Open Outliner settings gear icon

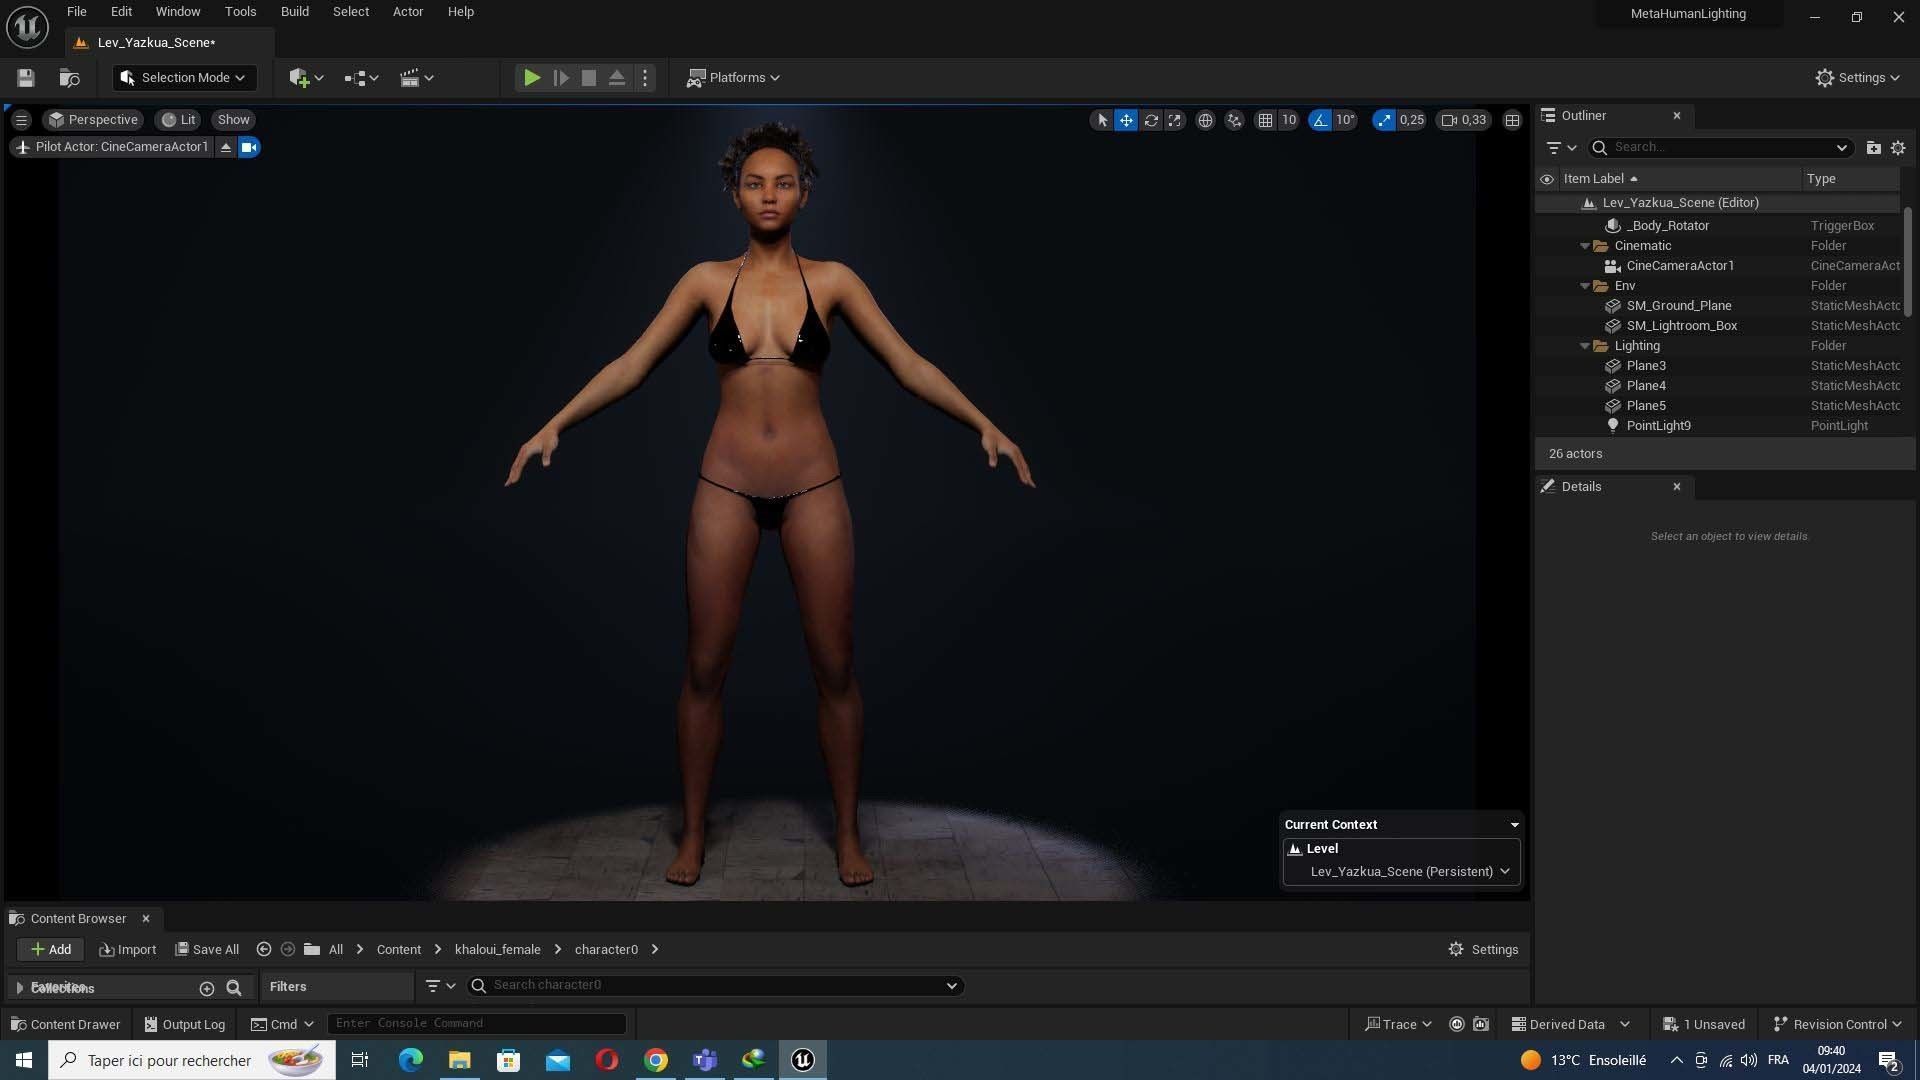pyautogui.click(x=1898, y=148)
